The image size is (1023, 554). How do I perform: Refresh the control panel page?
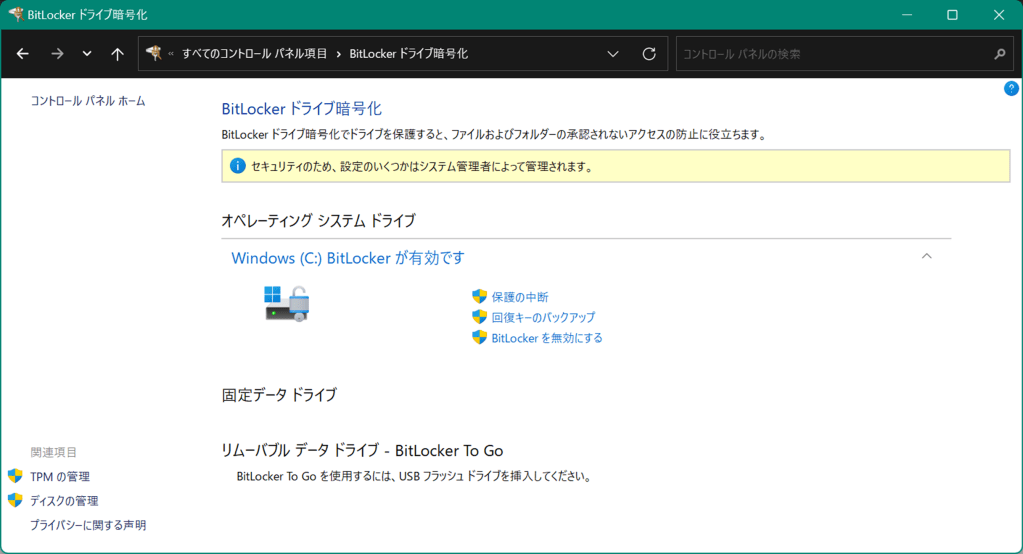coord(649,54)
